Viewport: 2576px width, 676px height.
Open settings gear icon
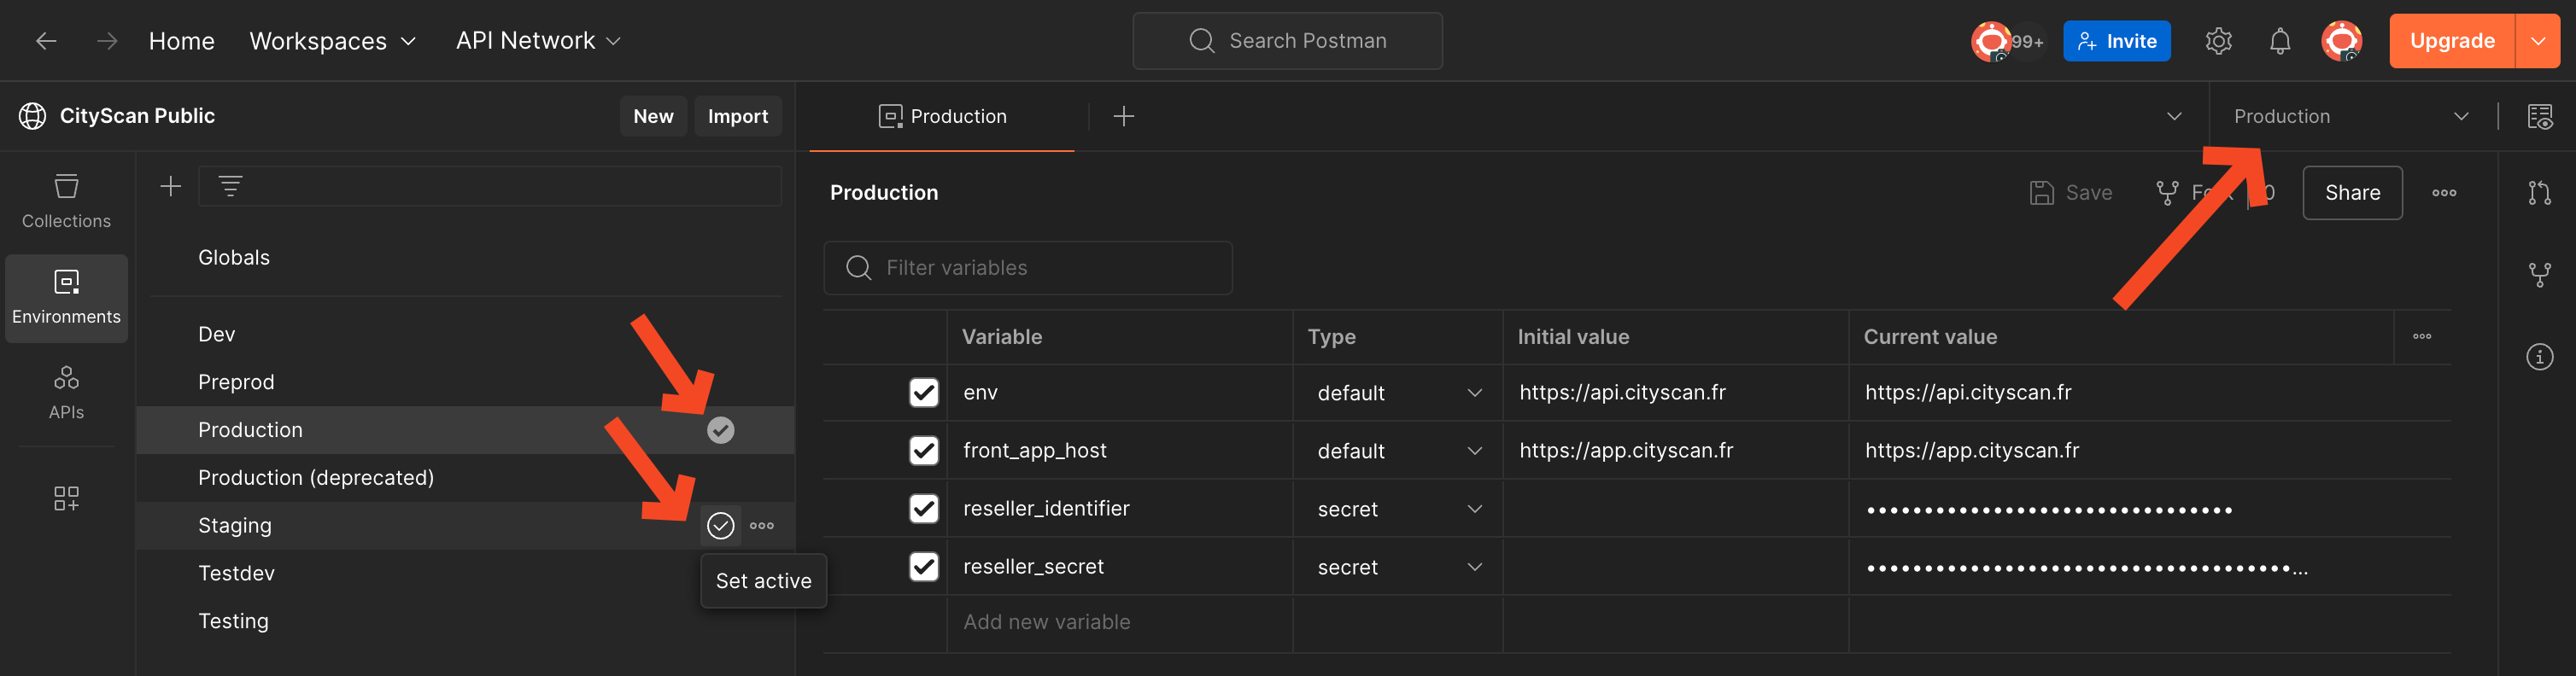click(x=2218, y=41)
